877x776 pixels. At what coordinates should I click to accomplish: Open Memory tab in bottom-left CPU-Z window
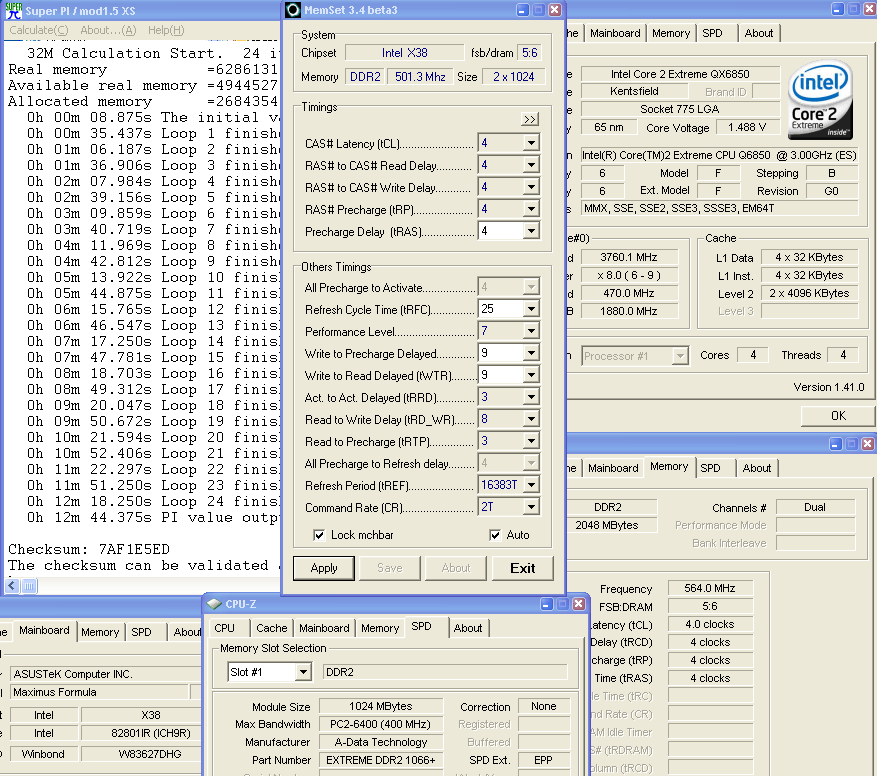(100, 632)
